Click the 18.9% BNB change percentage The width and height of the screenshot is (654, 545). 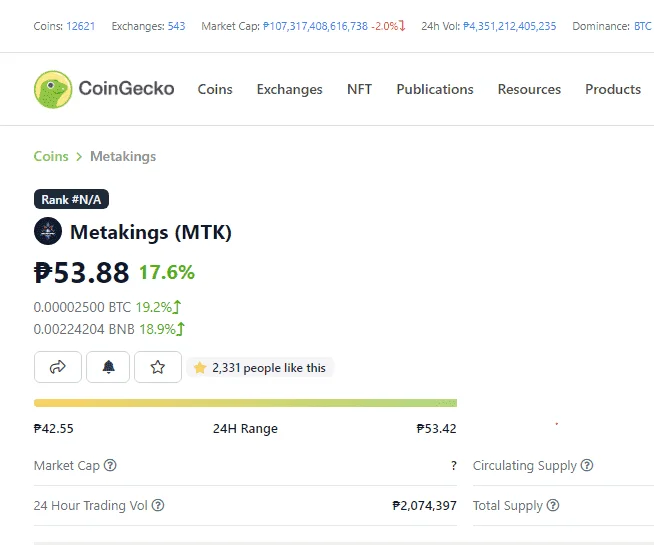[157, 329]
